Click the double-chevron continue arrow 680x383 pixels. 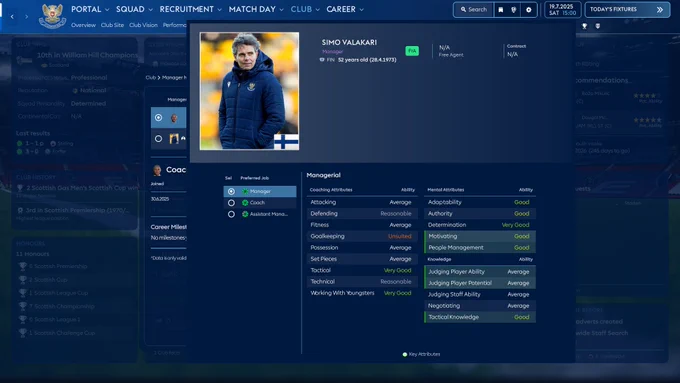point(660,10)
